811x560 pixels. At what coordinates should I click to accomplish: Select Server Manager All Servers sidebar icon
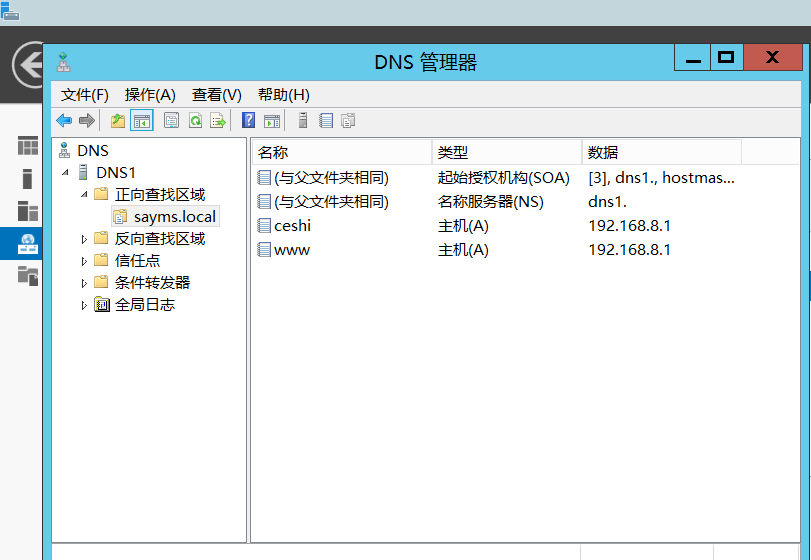(28, 211)
